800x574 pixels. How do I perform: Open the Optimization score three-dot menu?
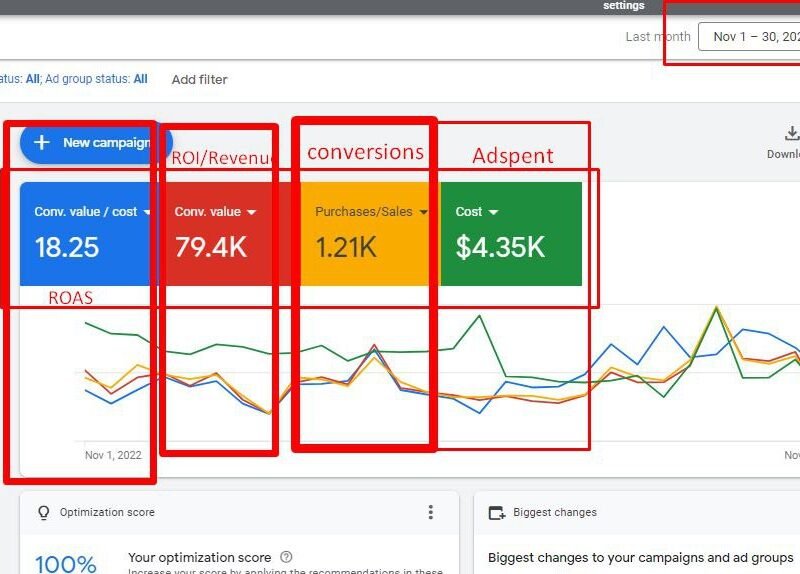pyautogui.click(x=431, y=512)
